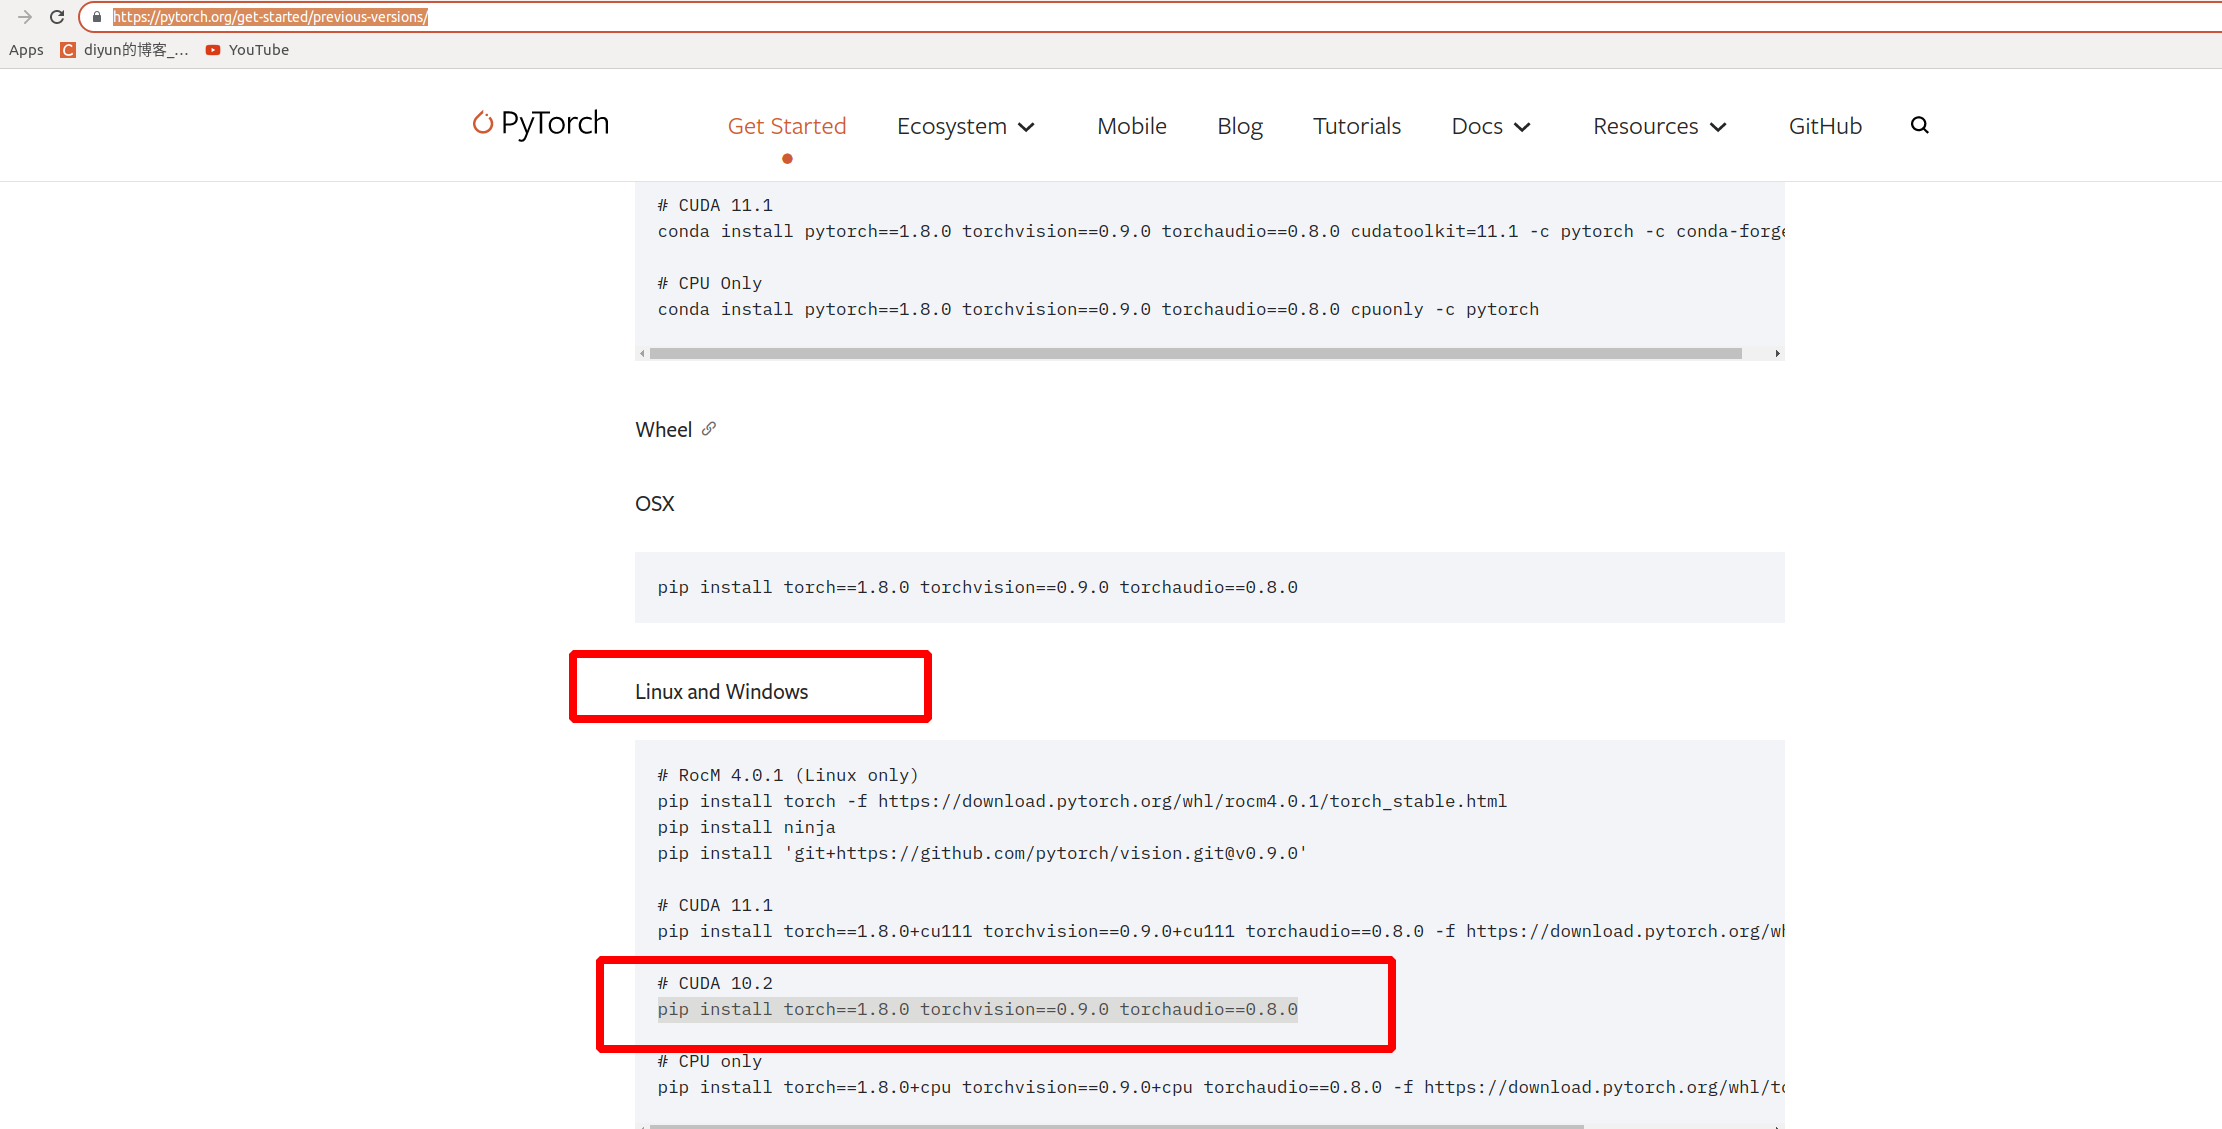Open Get Started nav tab
The height and width of the screenshot is (1129, 2222).
click(x=787, y=126)
